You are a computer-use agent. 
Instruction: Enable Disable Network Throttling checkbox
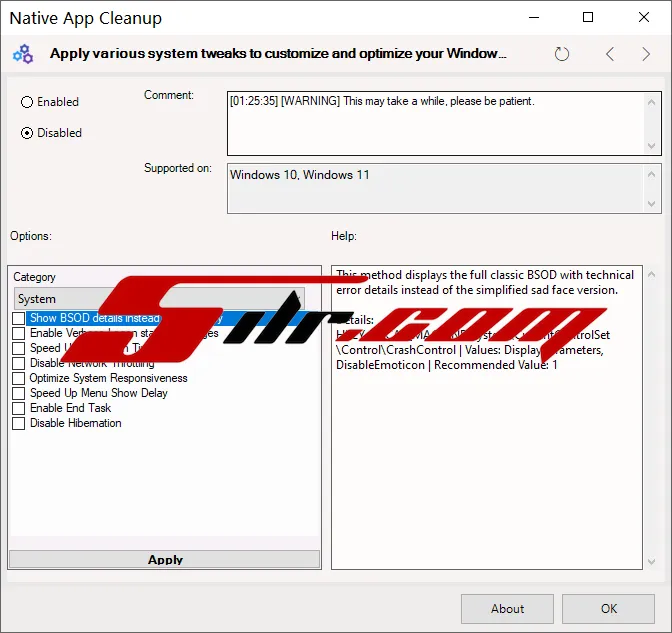pos(18,363)
